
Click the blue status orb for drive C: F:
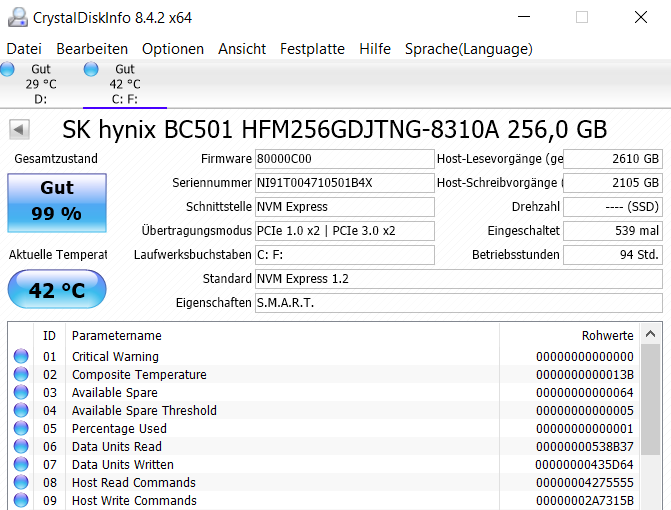[91, 69]
